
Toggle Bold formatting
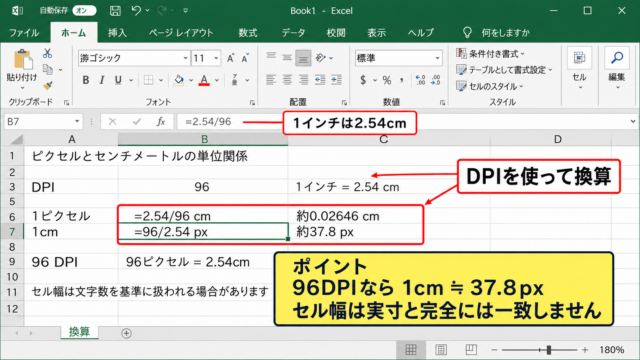pos(86,80)
